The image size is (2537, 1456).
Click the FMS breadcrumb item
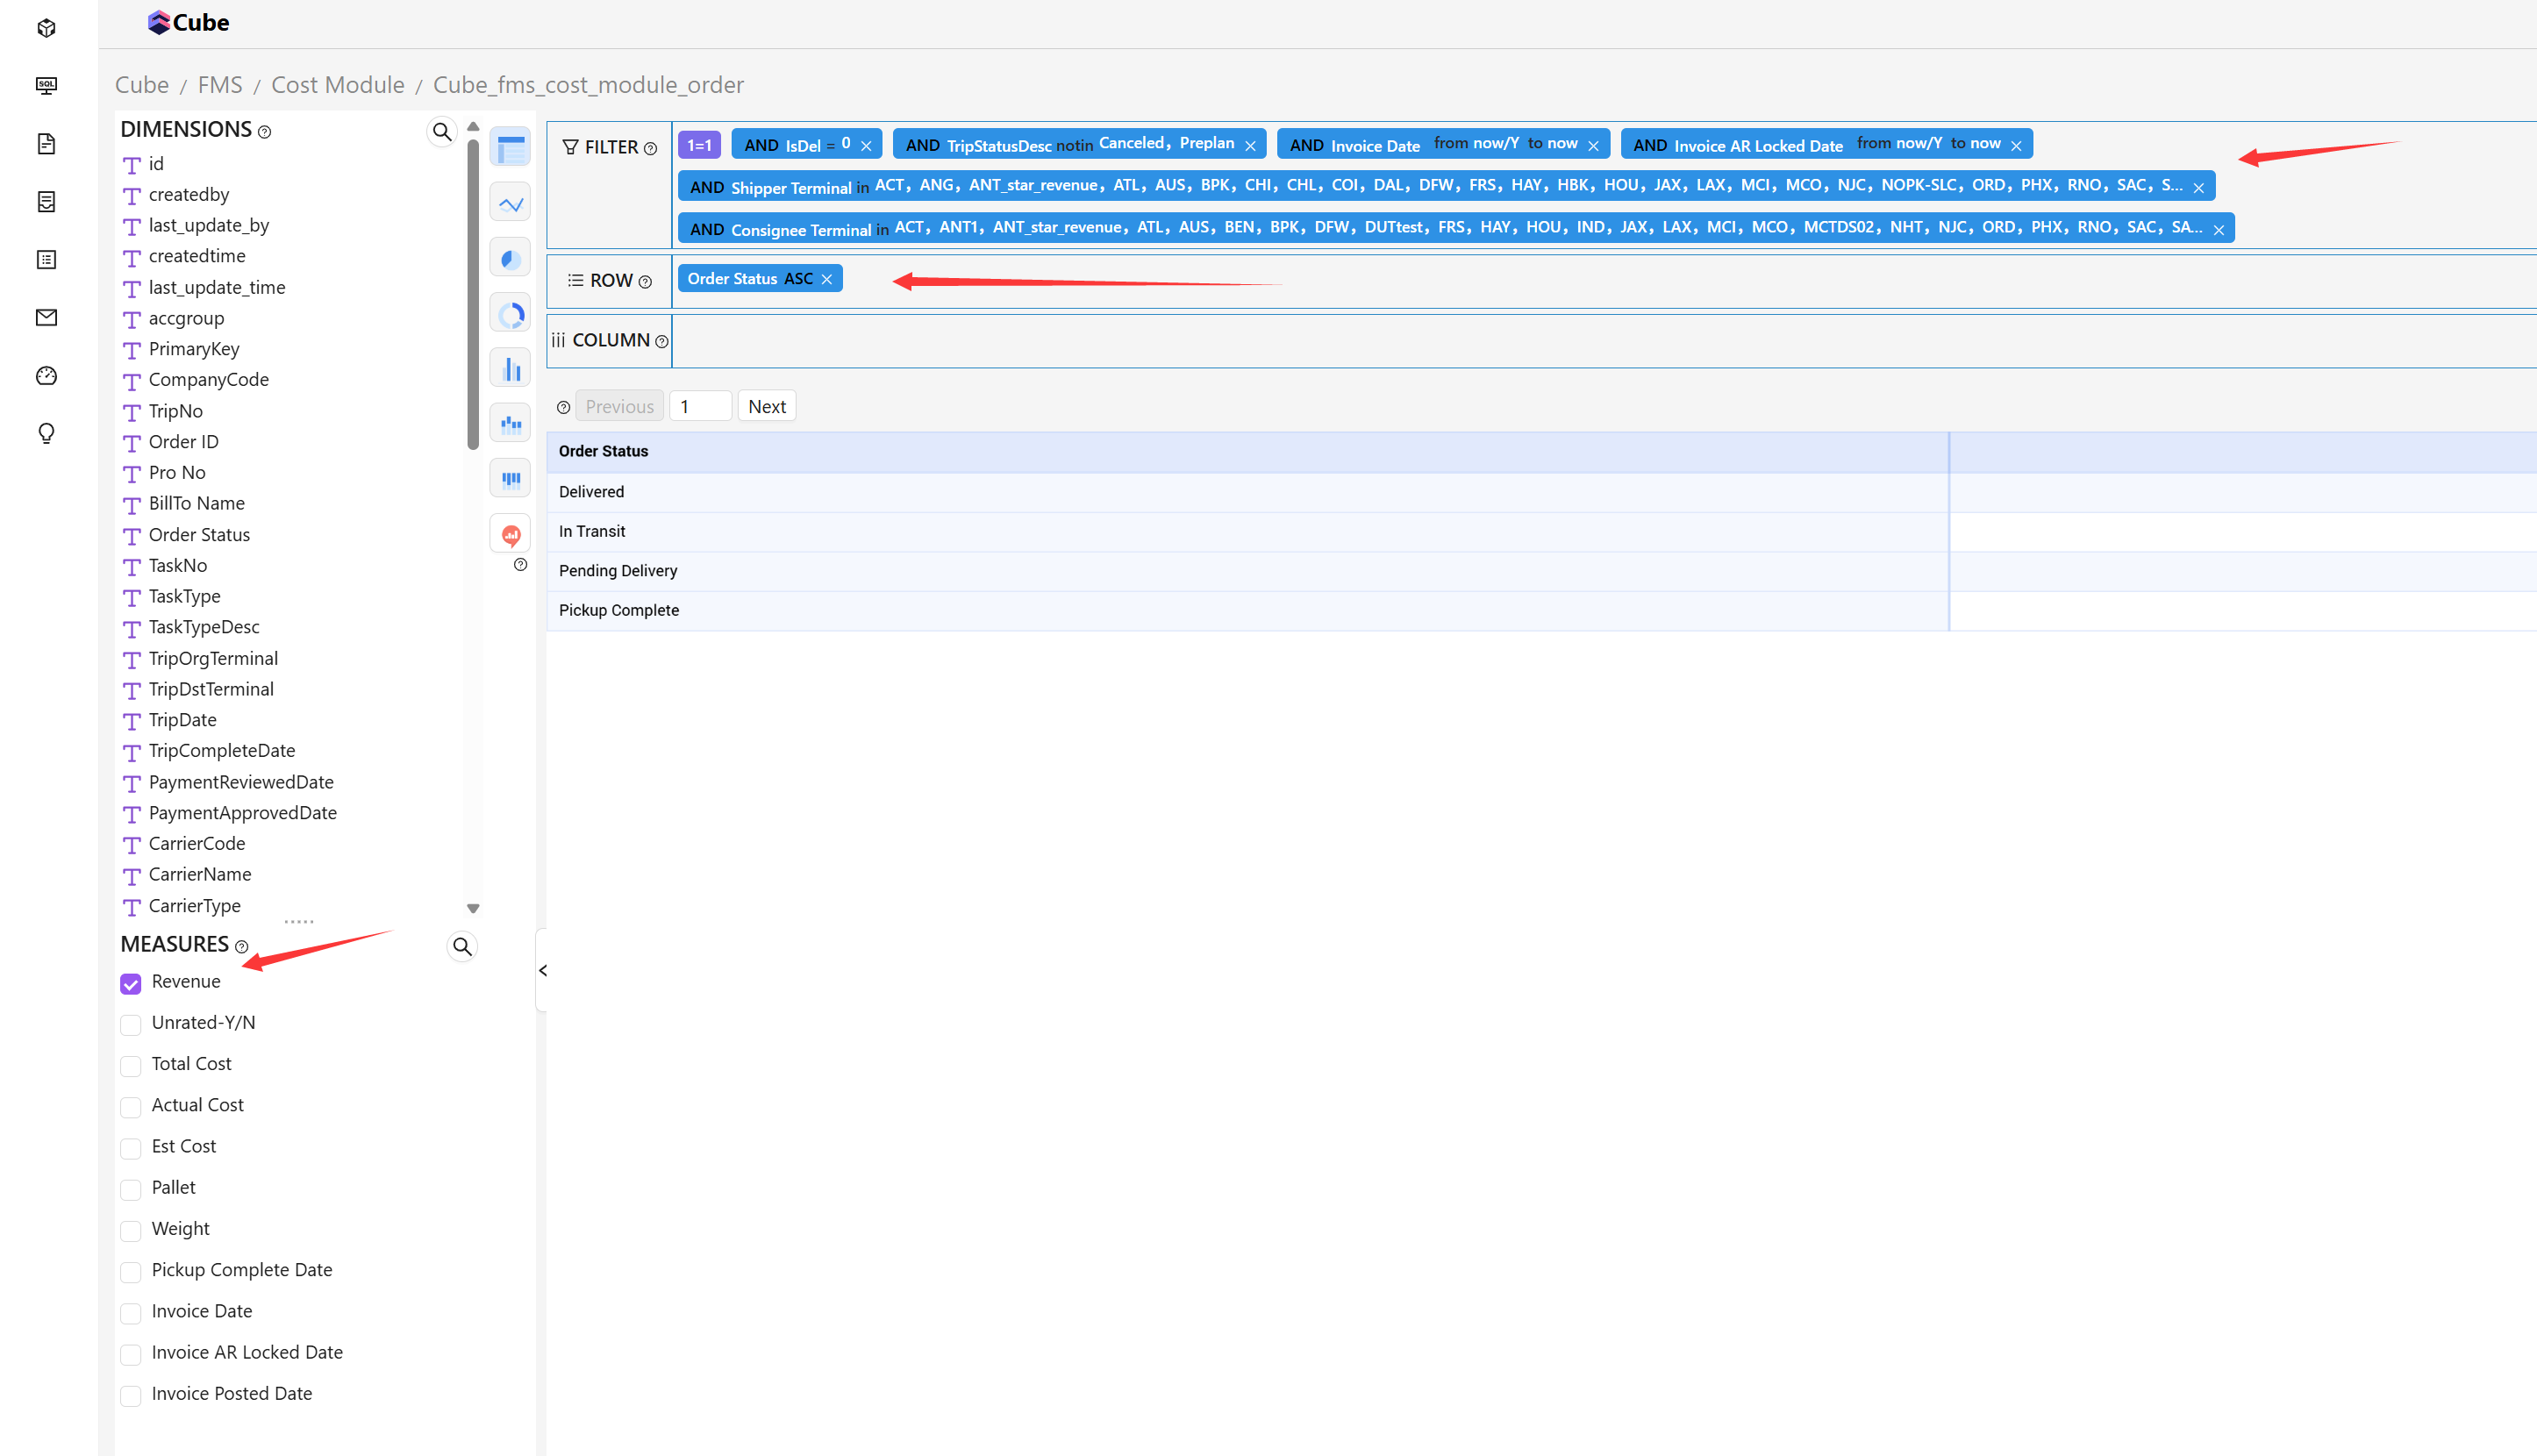tap(219, 85)
